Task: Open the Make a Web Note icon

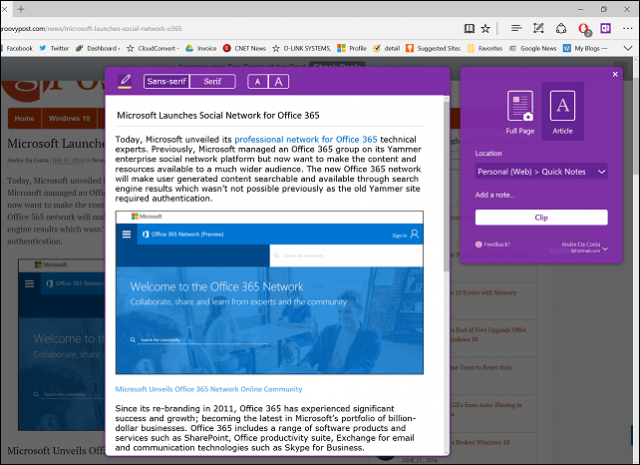Action: (x=538, y=28)
